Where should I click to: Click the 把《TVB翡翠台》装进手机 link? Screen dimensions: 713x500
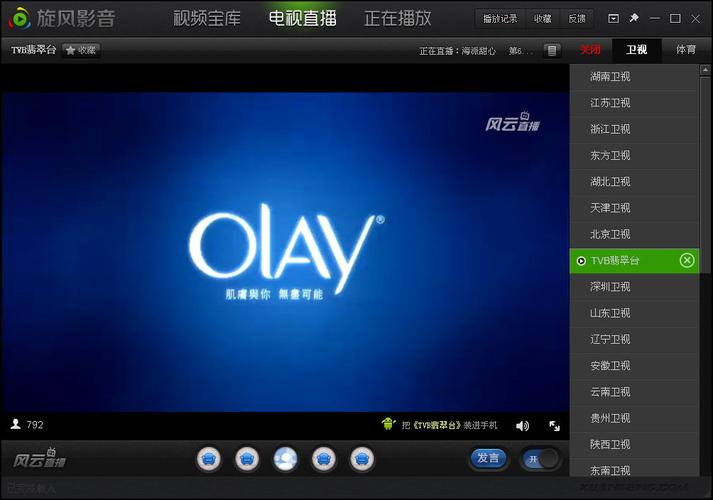point(449,425)
